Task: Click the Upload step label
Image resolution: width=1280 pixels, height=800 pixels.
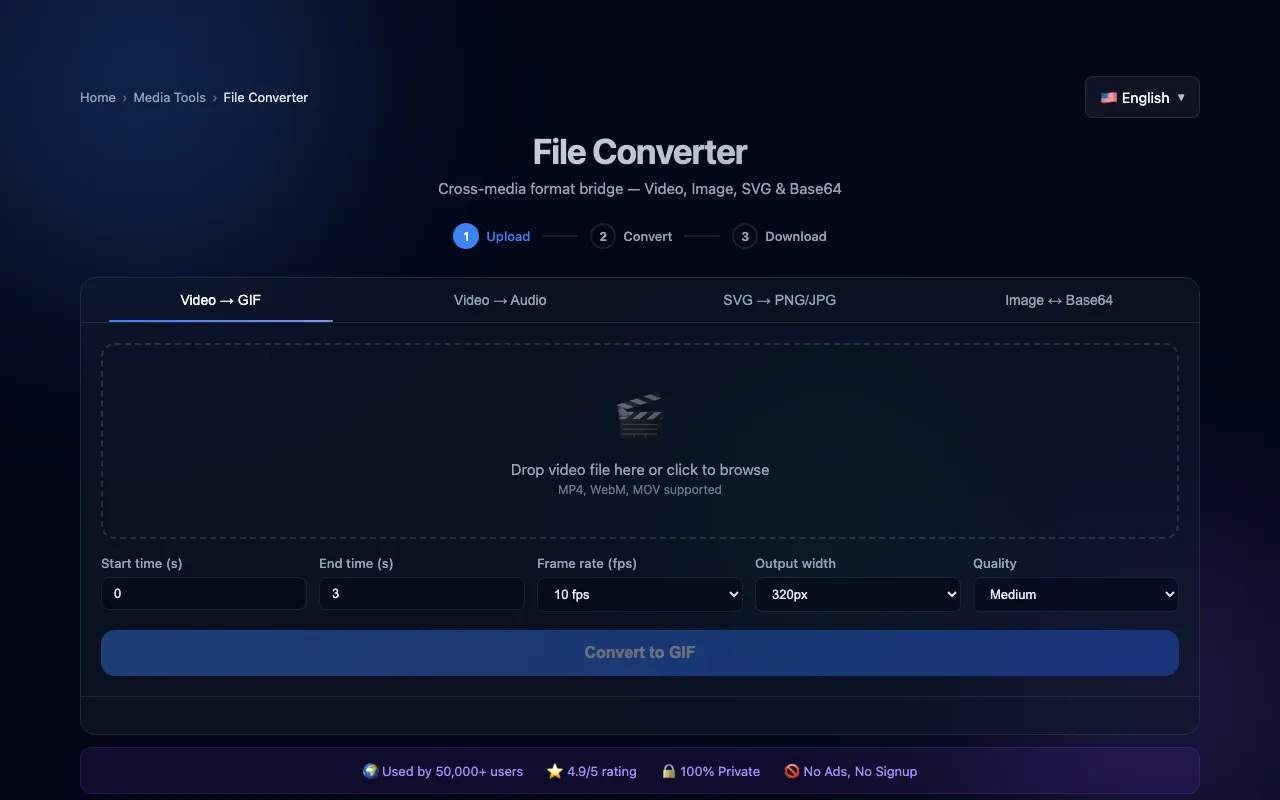Action: [x=508, y=237]
